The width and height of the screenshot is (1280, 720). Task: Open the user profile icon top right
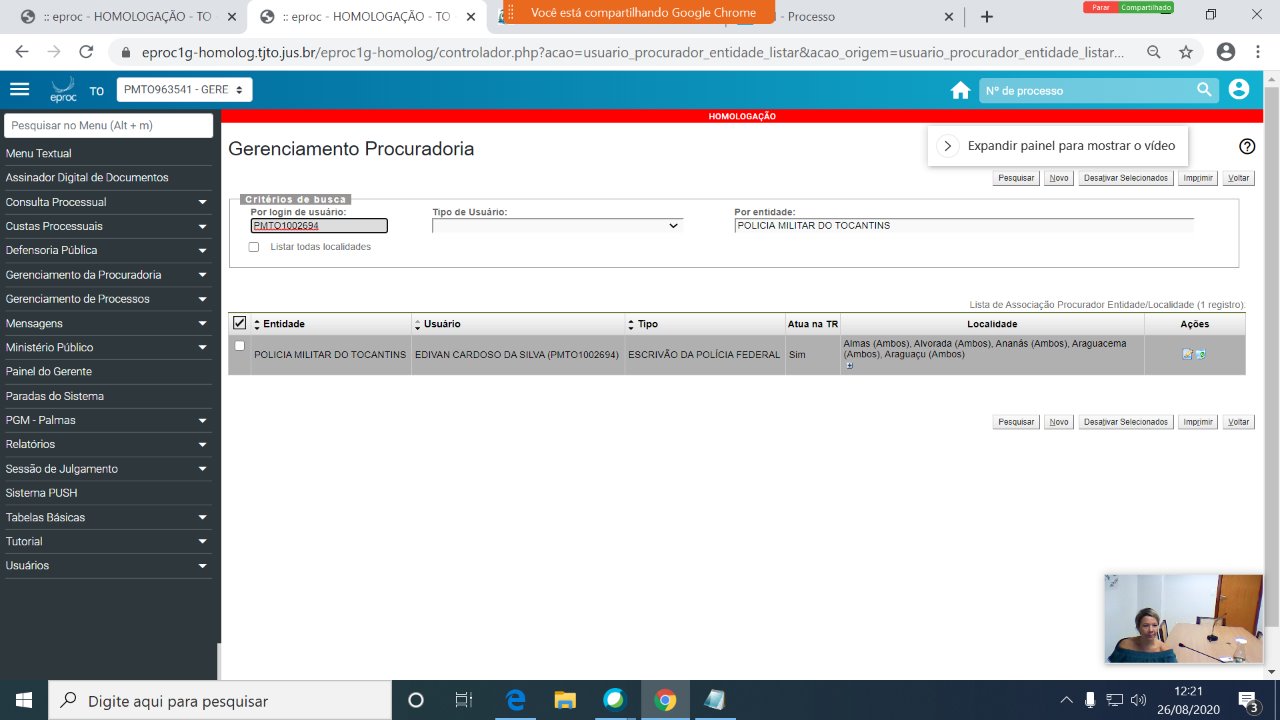pyautogui.click(x=1238, y=89)
